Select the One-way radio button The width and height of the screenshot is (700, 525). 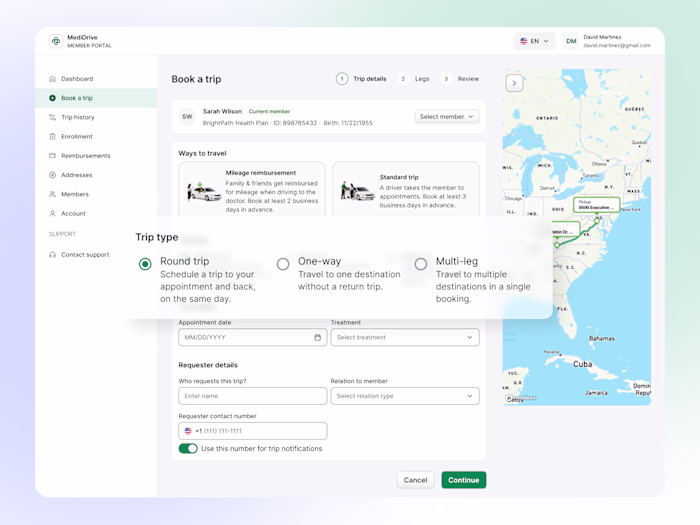click(x=283, y=264)
